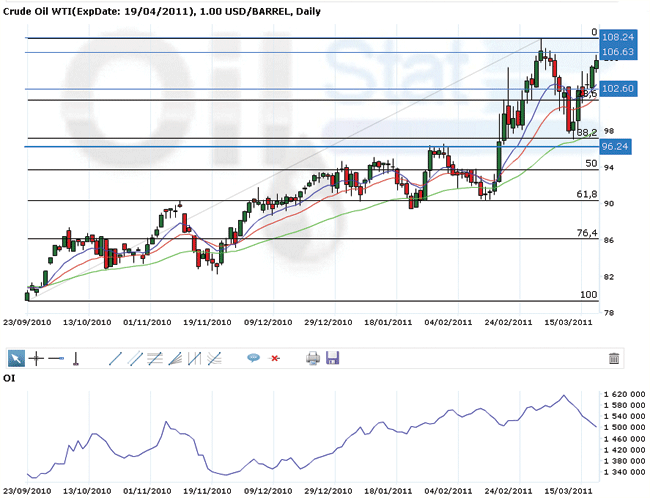Click the 108.24 price level label
The height and width of the screenshot is (498, 650).
tap(615, 38)
